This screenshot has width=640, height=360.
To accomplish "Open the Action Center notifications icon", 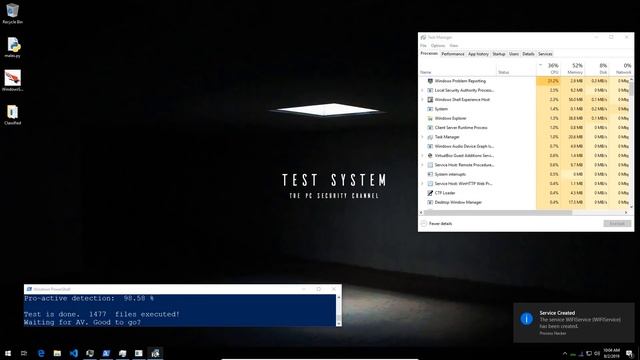I will click(630, 353).
